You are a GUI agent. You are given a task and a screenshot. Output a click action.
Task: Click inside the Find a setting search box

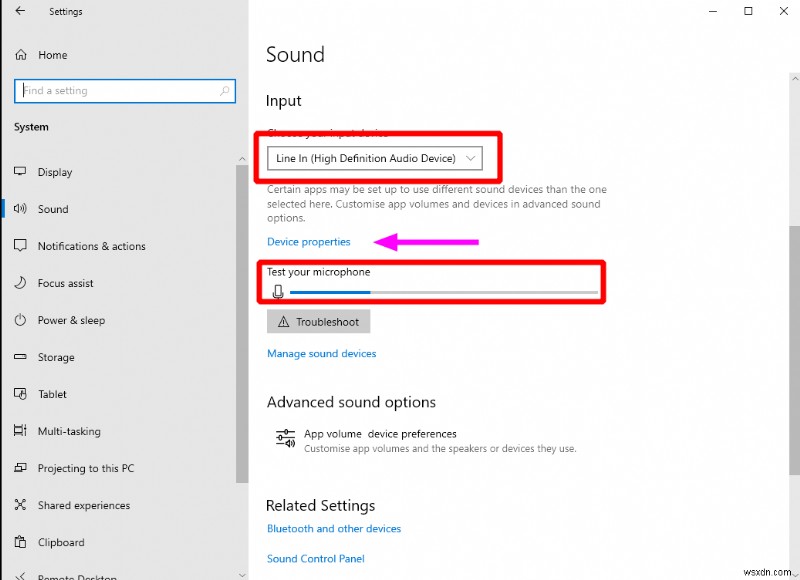tap(124, 90)
